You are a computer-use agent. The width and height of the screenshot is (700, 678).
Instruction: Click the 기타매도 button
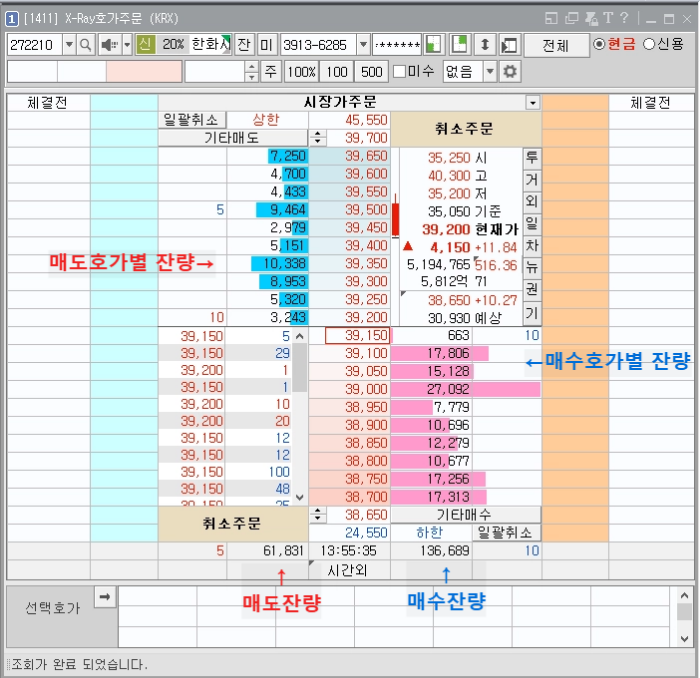[232, 138]
